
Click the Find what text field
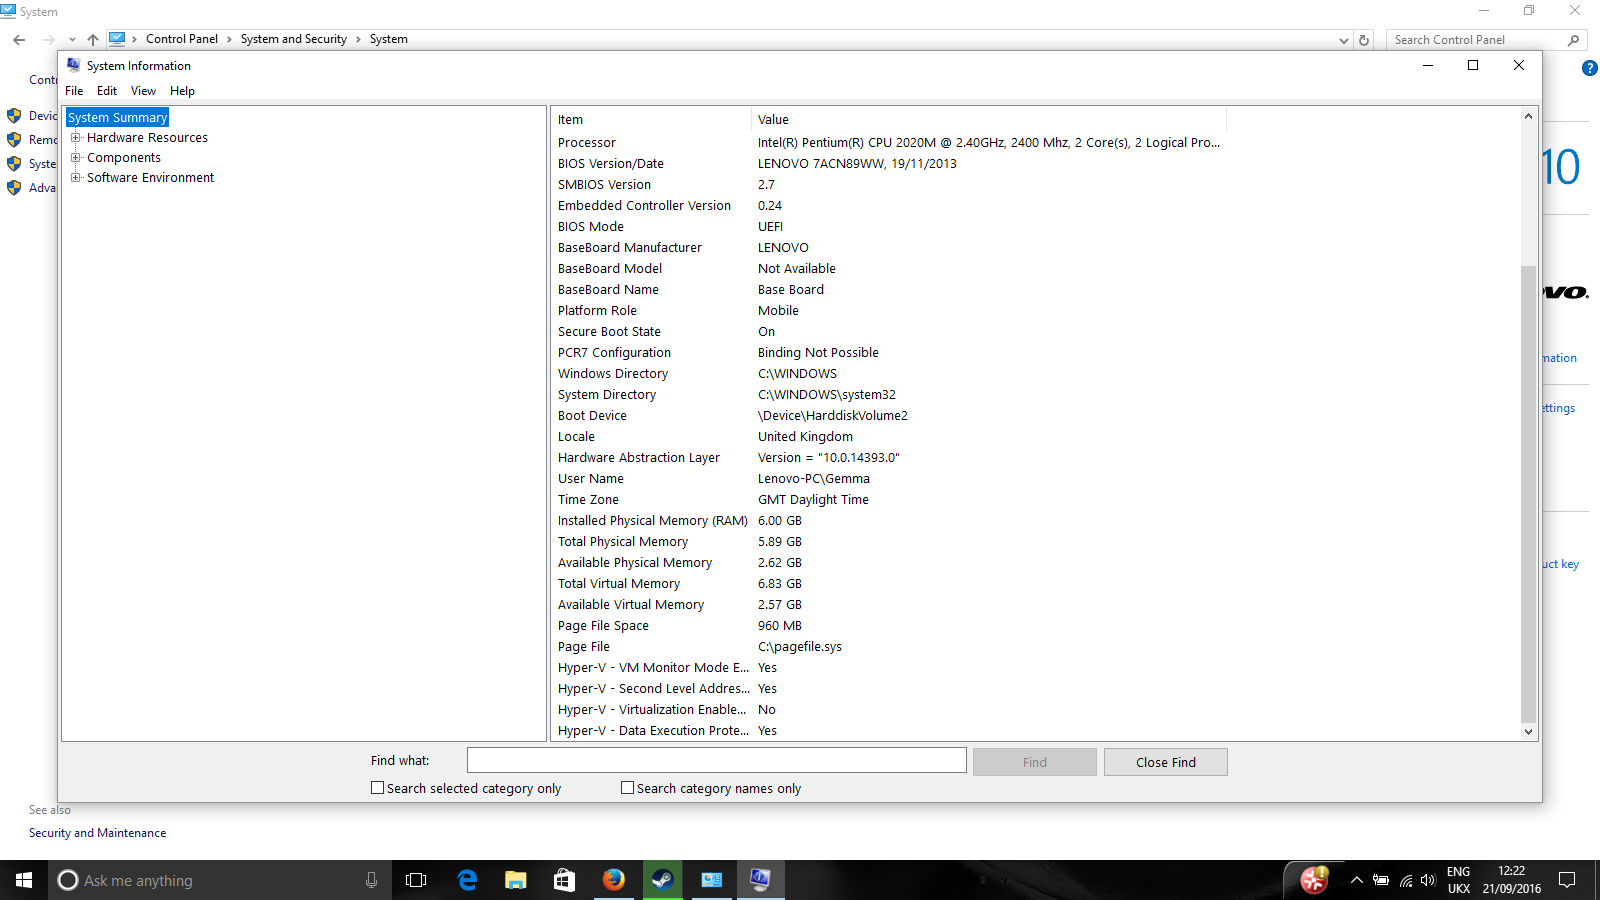click(x=717, y=761)
